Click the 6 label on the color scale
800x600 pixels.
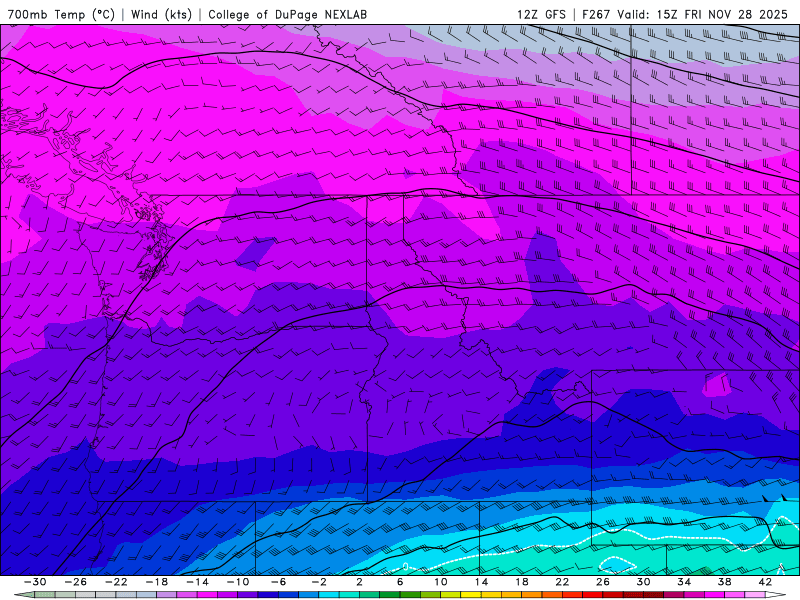(400, 582)
